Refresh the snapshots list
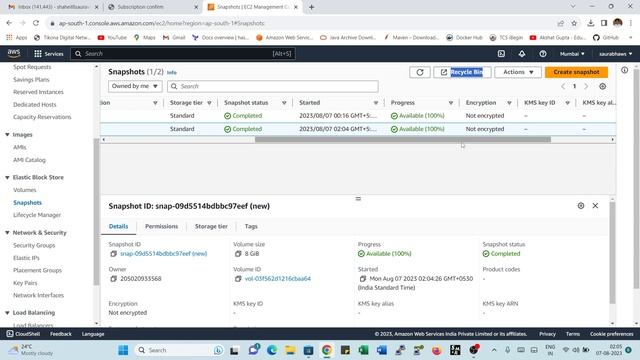This screenshot has width=640, height=360. (x=420, y=72)
